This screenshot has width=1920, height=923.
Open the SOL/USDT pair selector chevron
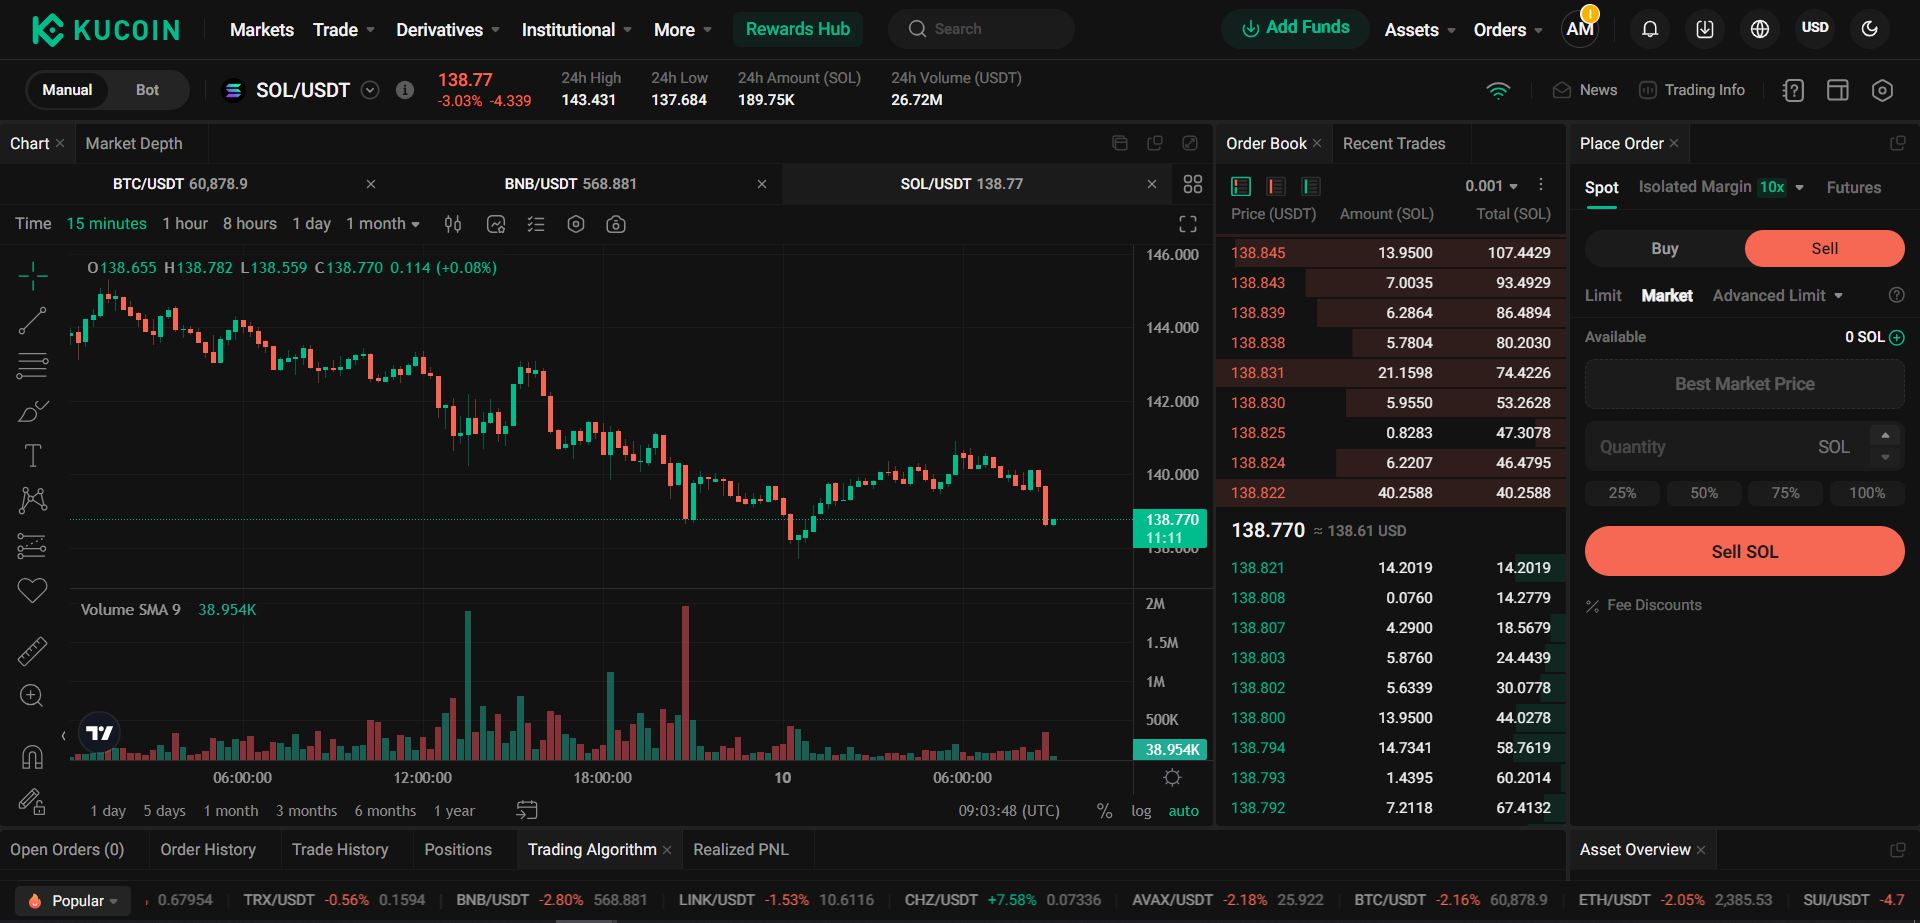point(370,90)
